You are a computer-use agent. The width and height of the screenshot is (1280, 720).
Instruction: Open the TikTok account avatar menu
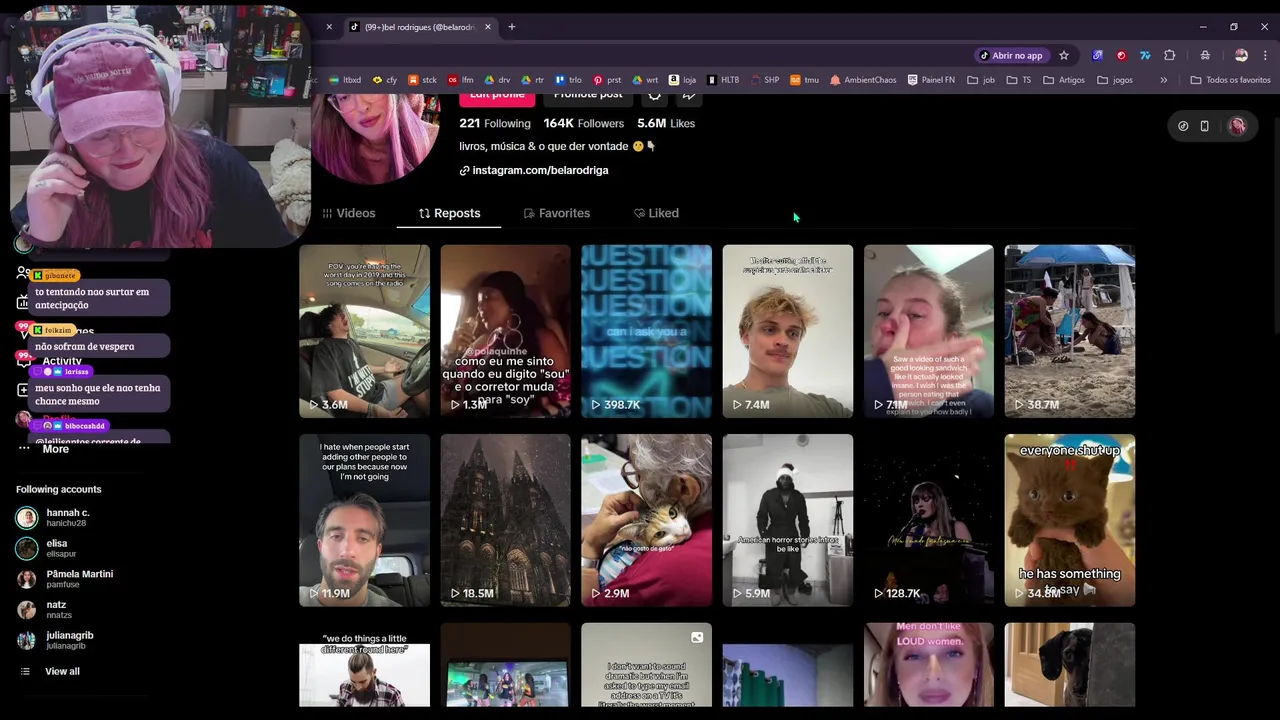[x=1237, y=126]
